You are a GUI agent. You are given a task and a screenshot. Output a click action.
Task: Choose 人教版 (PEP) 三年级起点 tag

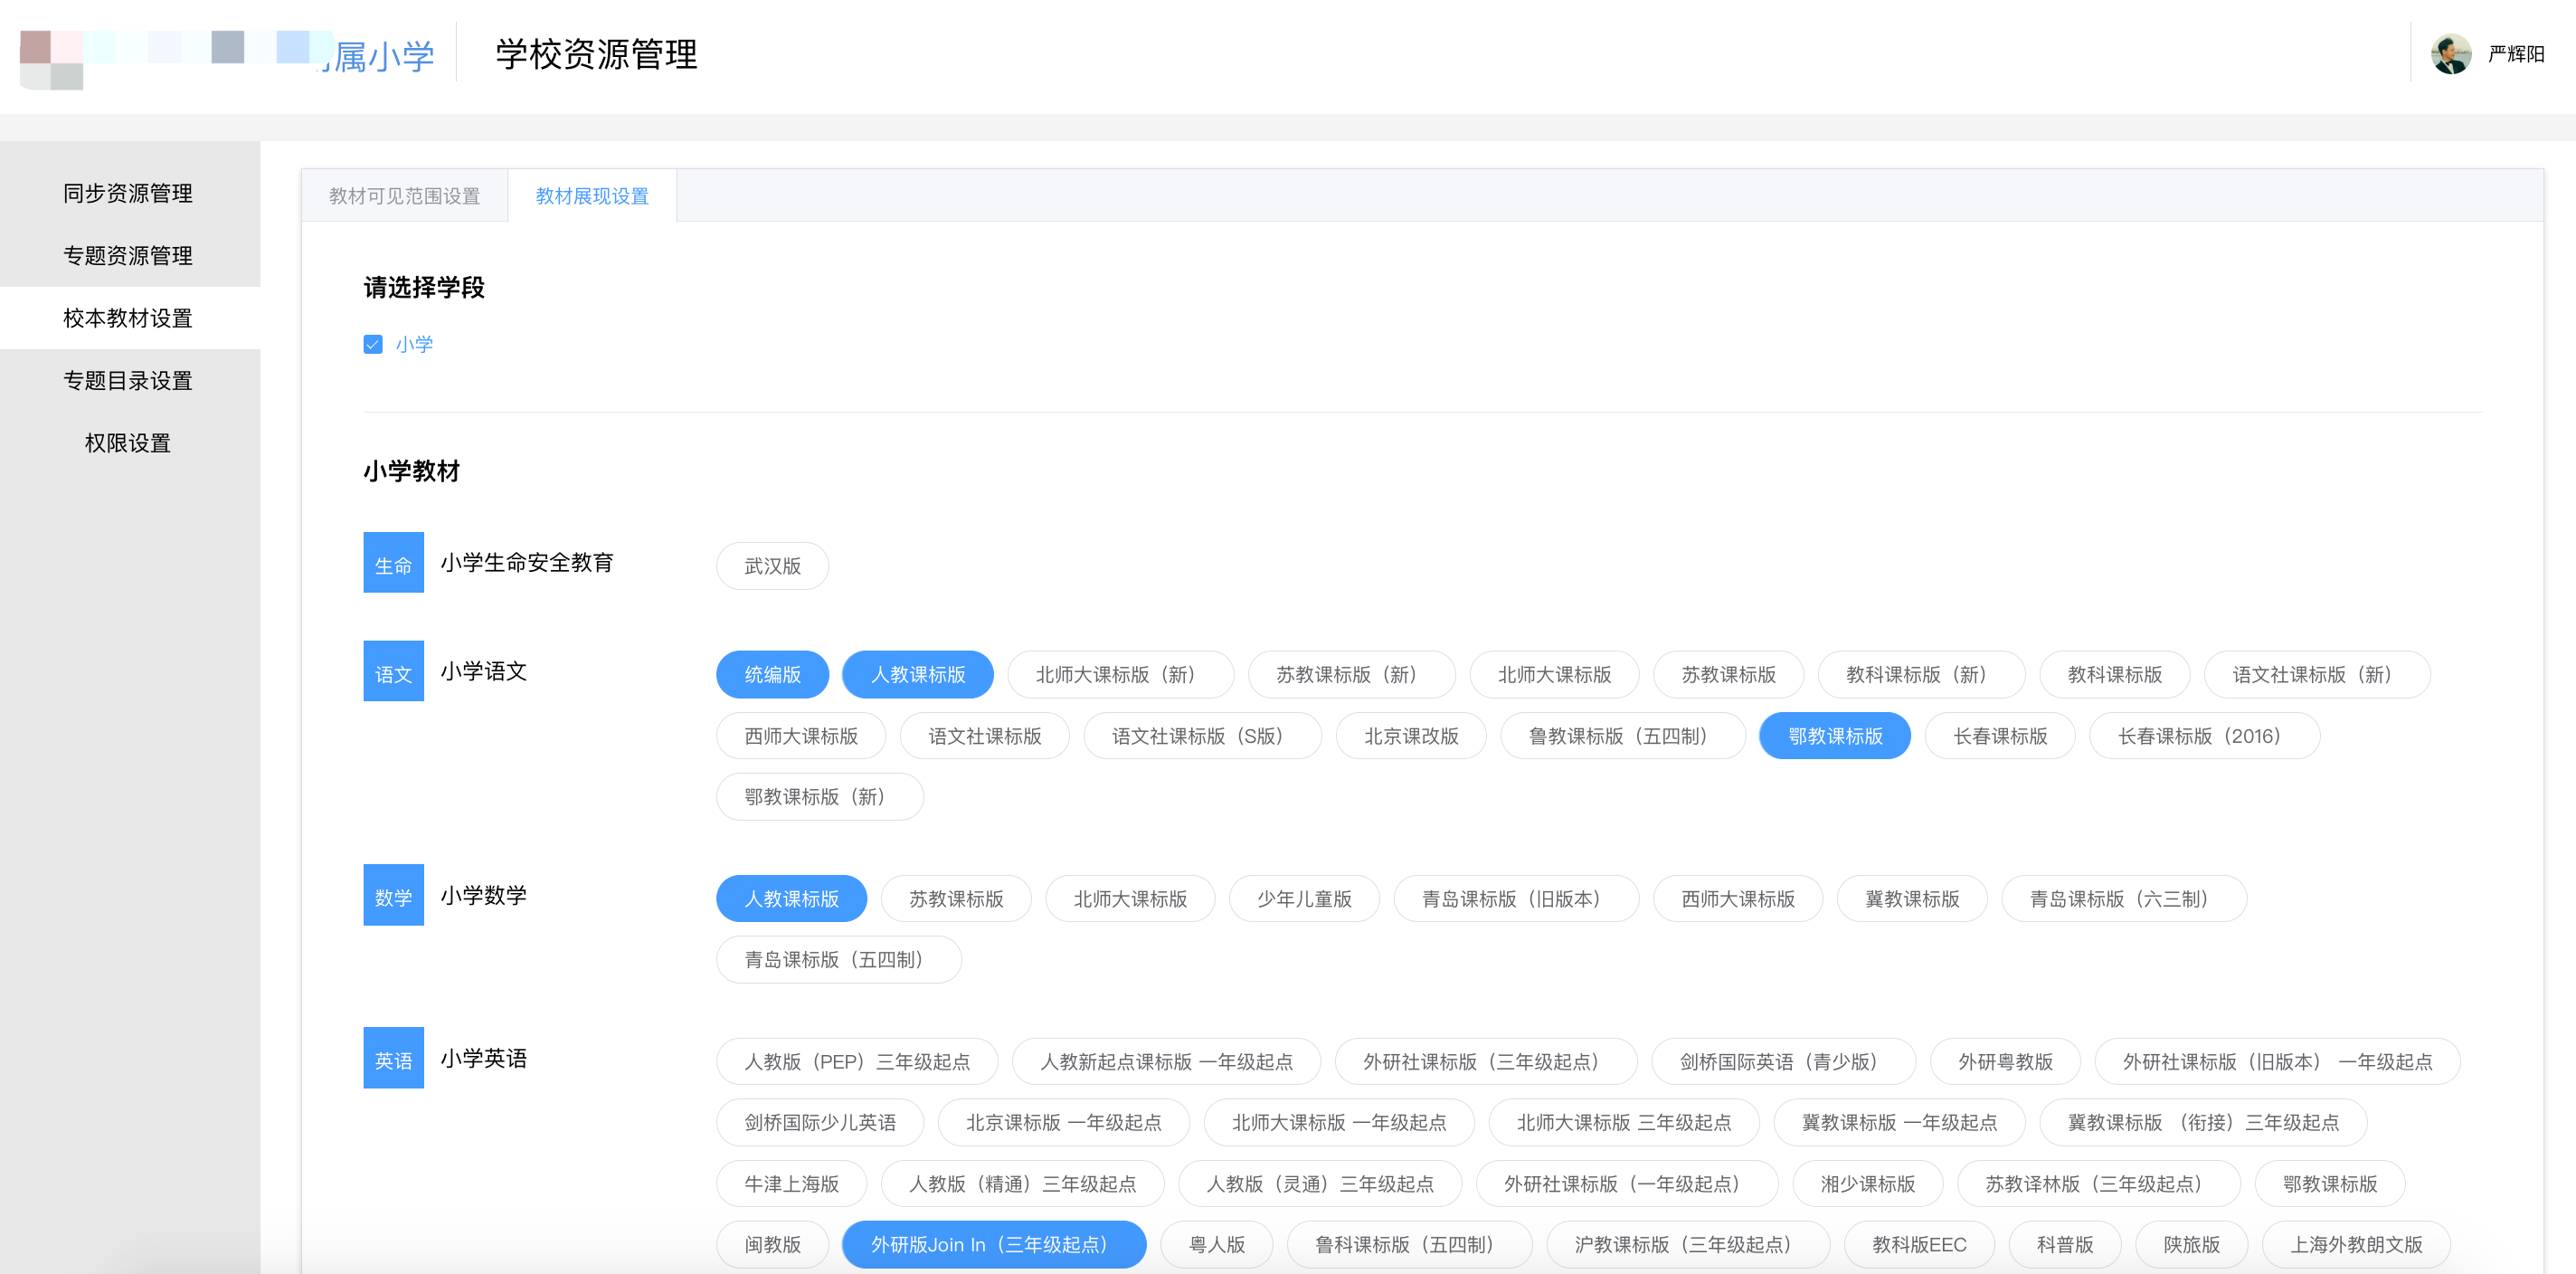[856, 1062]
